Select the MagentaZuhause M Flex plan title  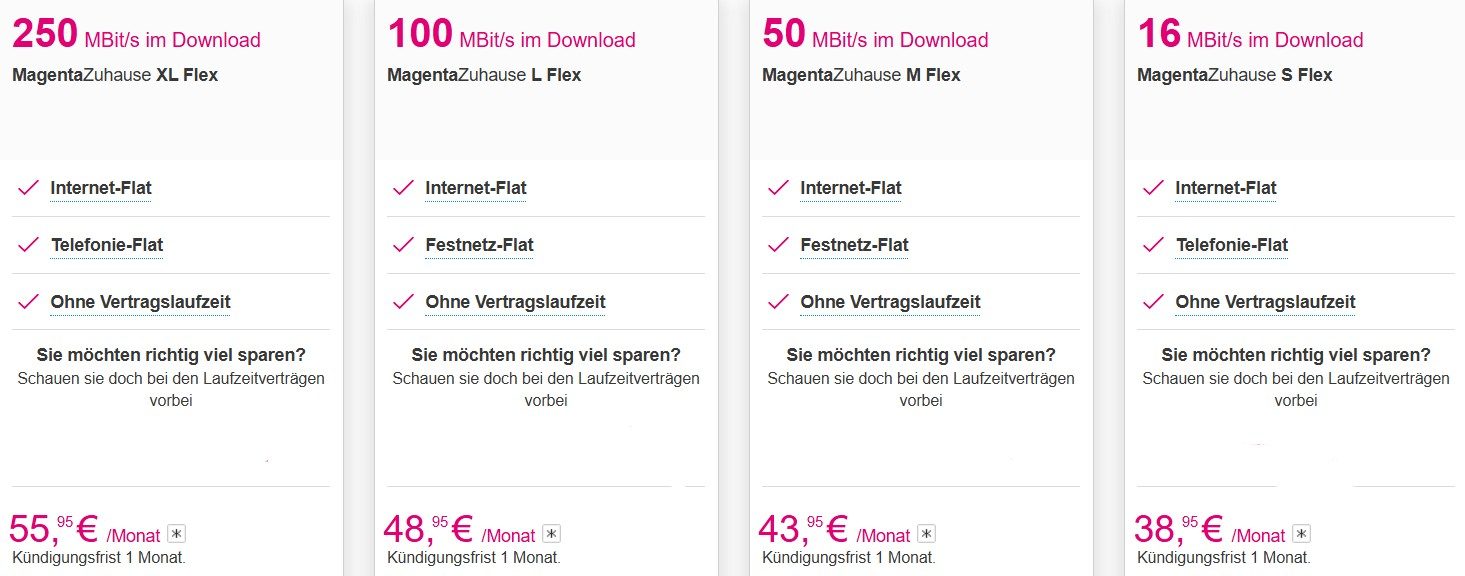pos(861,75)
